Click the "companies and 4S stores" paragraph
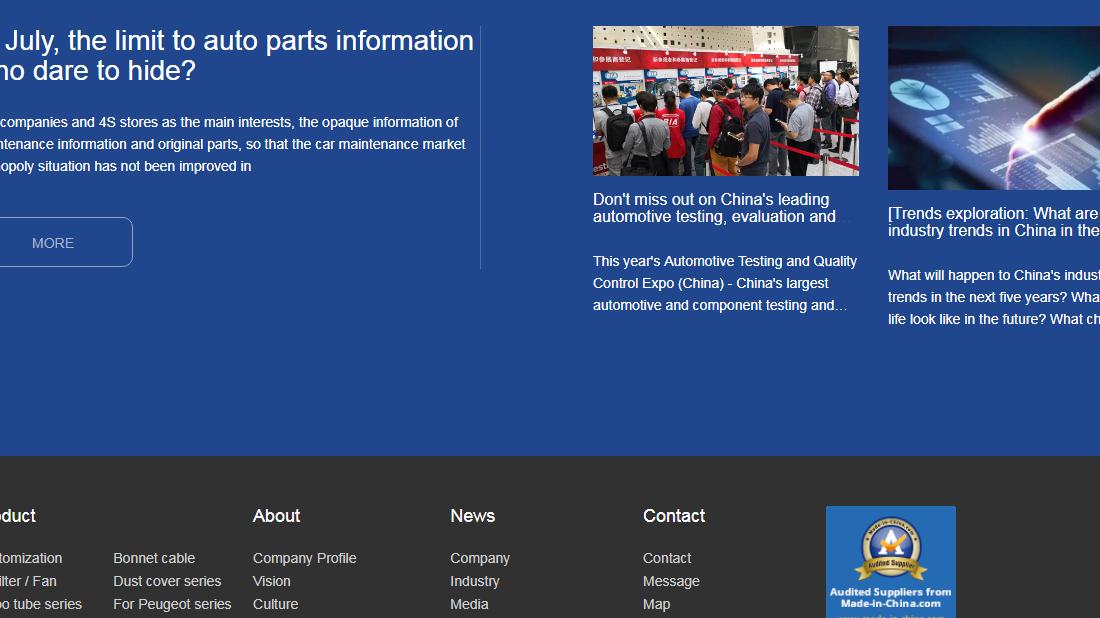This screenshot has width=1100, height=618. [233, 145]
